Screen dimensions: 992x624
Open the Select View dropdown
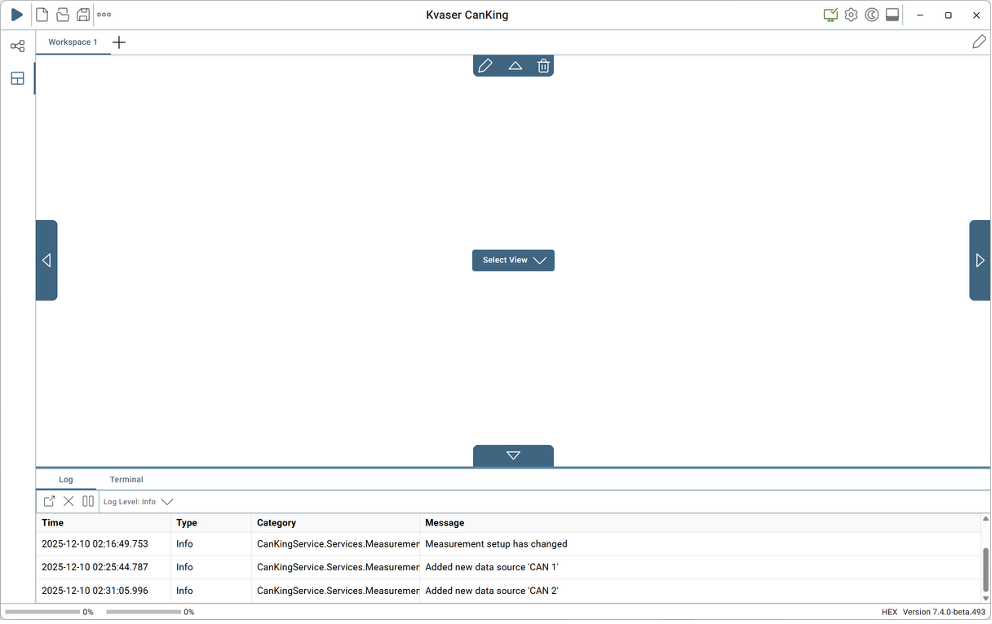click(x=513, y=260)
